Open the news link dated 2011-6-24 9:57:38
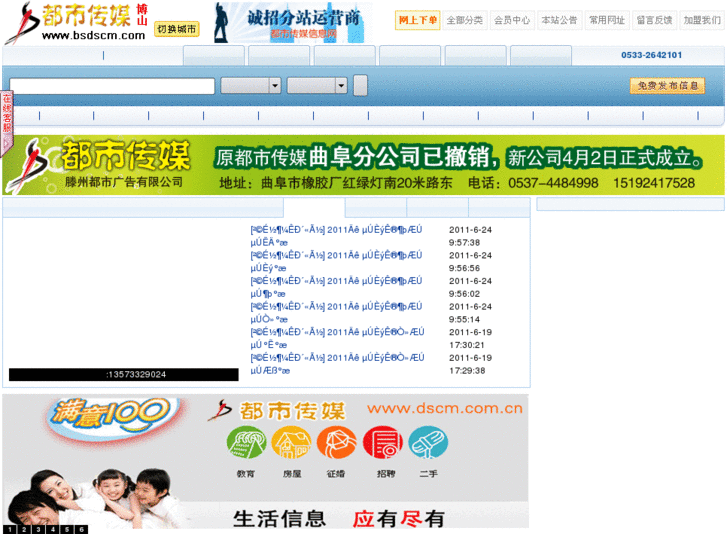Screen dimensions: 727x545 [336, 236]
